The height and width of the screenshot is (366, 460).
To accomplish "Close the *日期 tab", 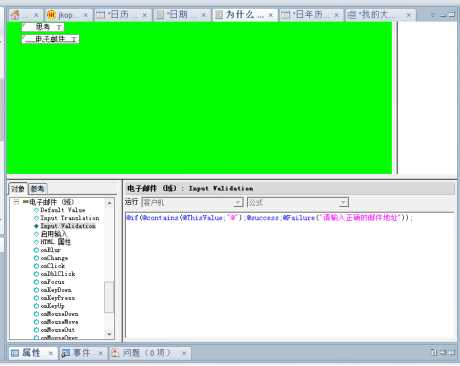I will [x=203, y=15].
